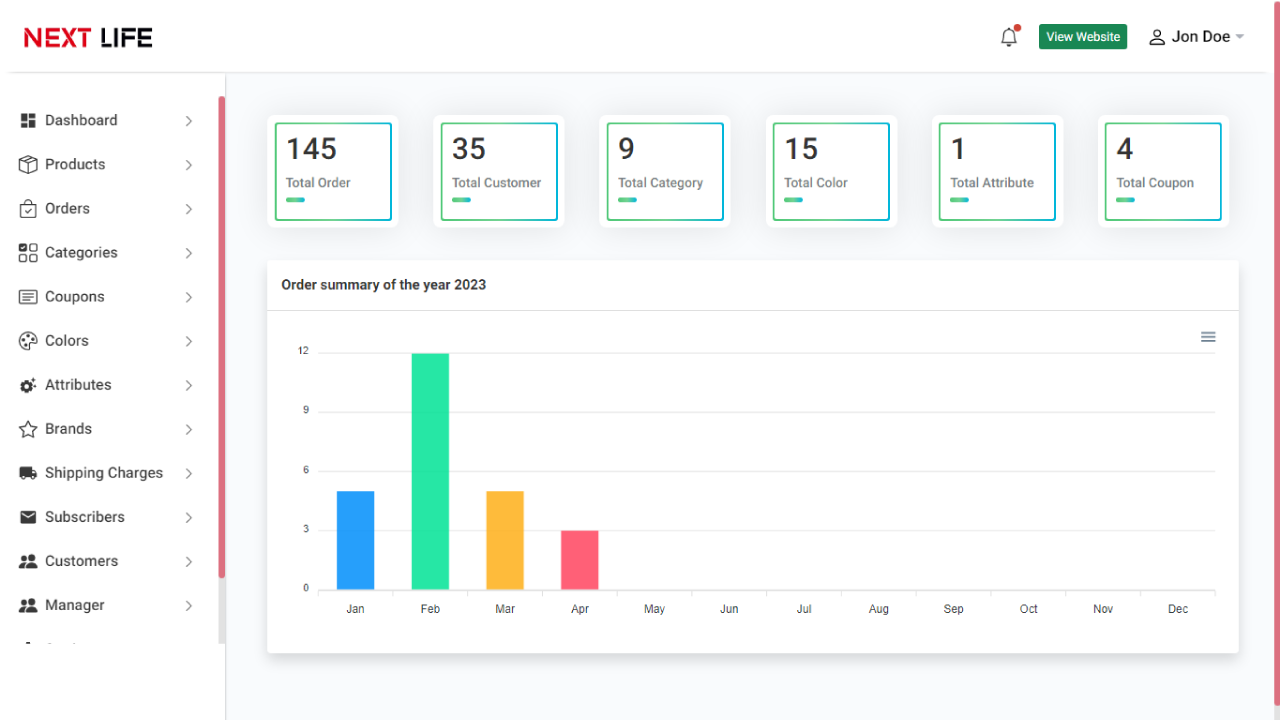Expand the Products menu chevron
This screenshot has height=720, width=1280.
[188, 165]
